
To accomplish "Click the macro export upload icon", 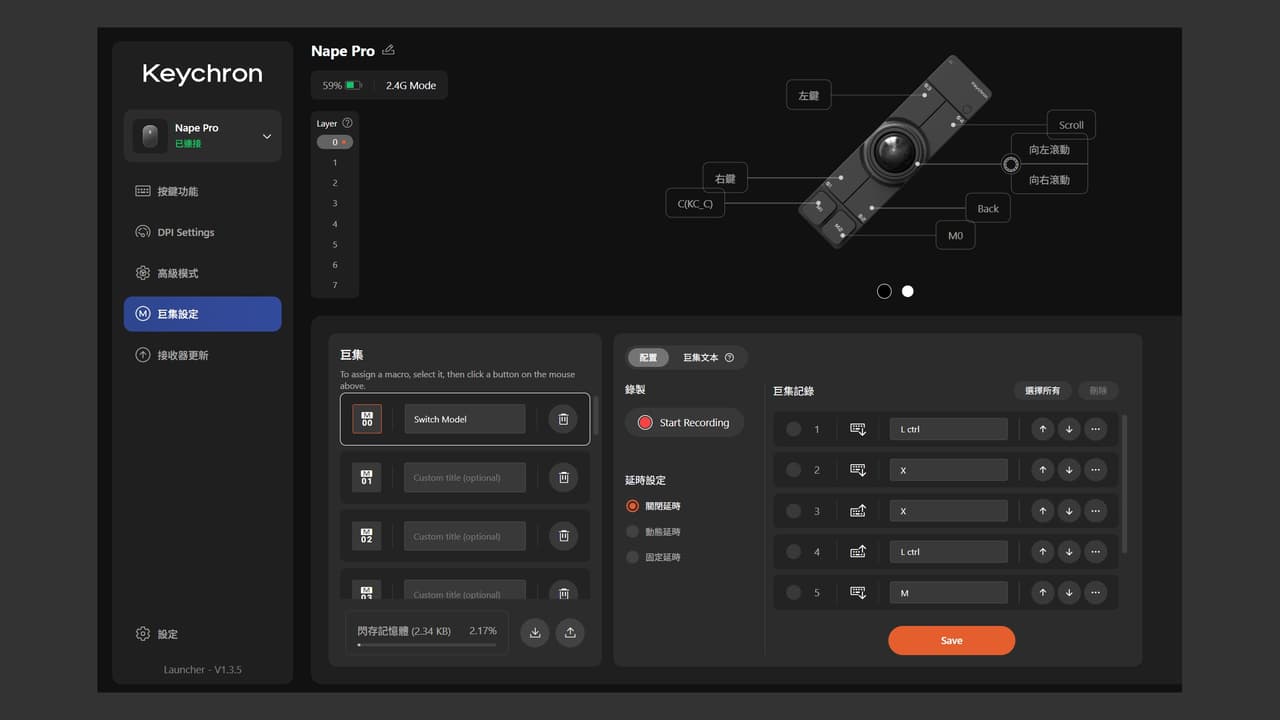I will pyautogui.click(x=570, y=632).
